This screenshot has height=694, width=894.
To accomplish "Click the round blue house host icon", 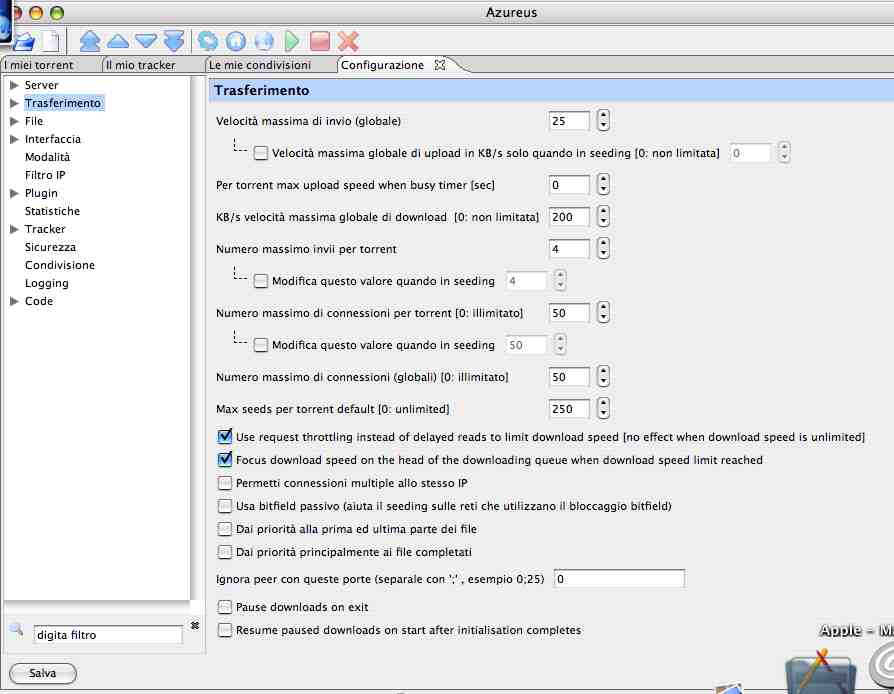I will click(x=236, y=41).
